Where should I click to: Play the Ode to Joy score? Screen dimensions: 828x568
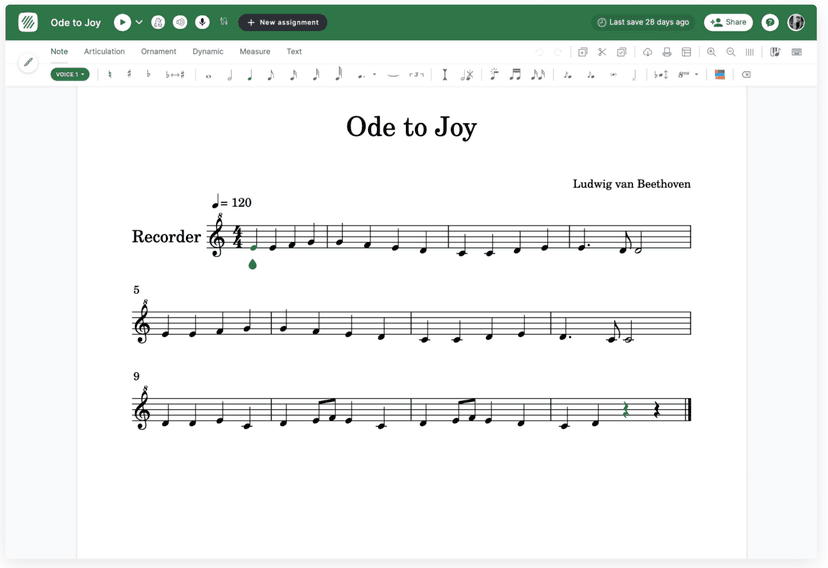[122, 22]
